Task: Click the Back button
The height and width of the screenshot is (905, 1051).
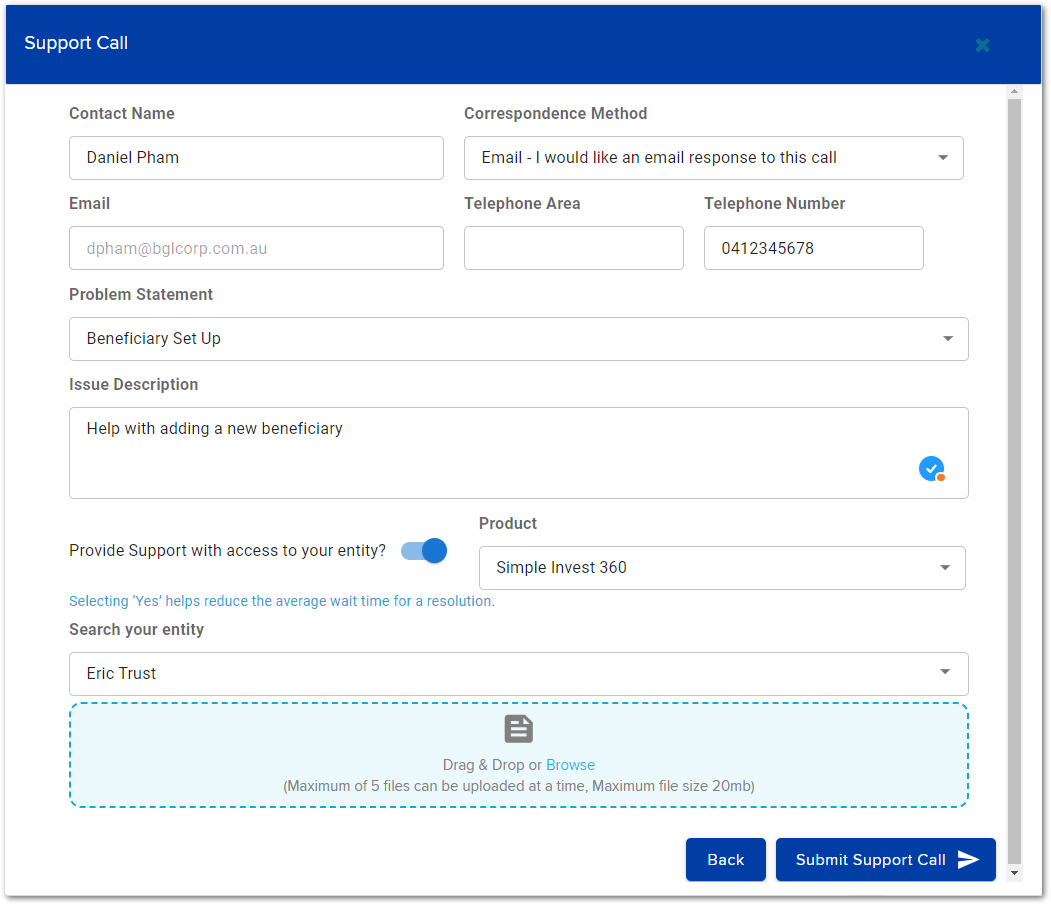Action: [725, 859]
